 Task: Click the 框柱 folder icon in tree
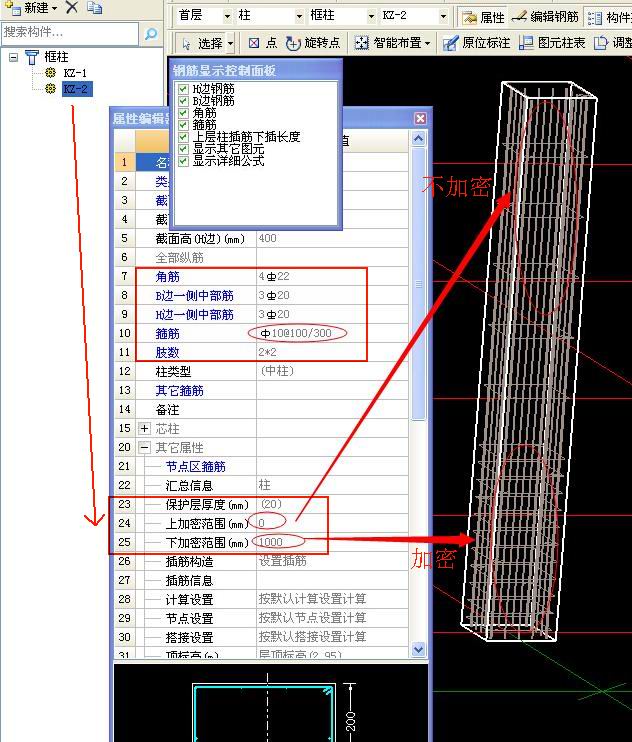click(x=31, y=57)
